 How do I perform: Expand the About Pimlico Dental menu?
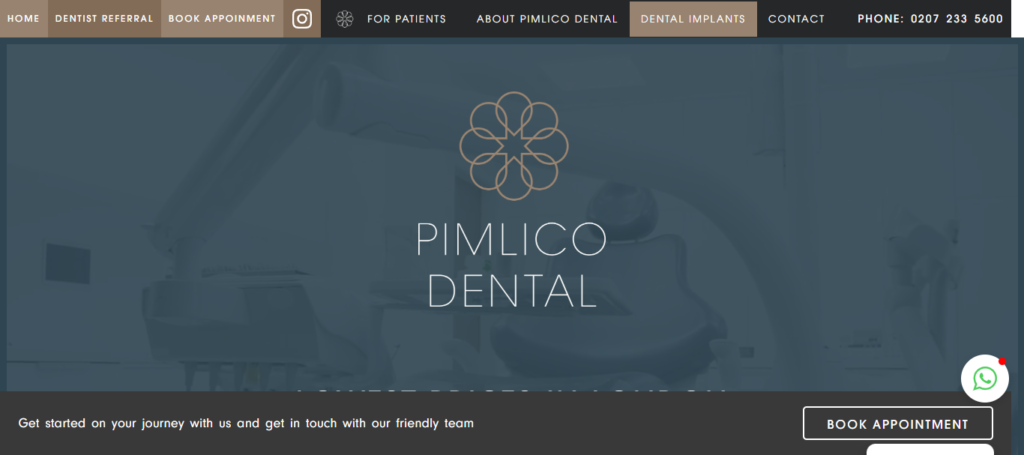(547, 20)
